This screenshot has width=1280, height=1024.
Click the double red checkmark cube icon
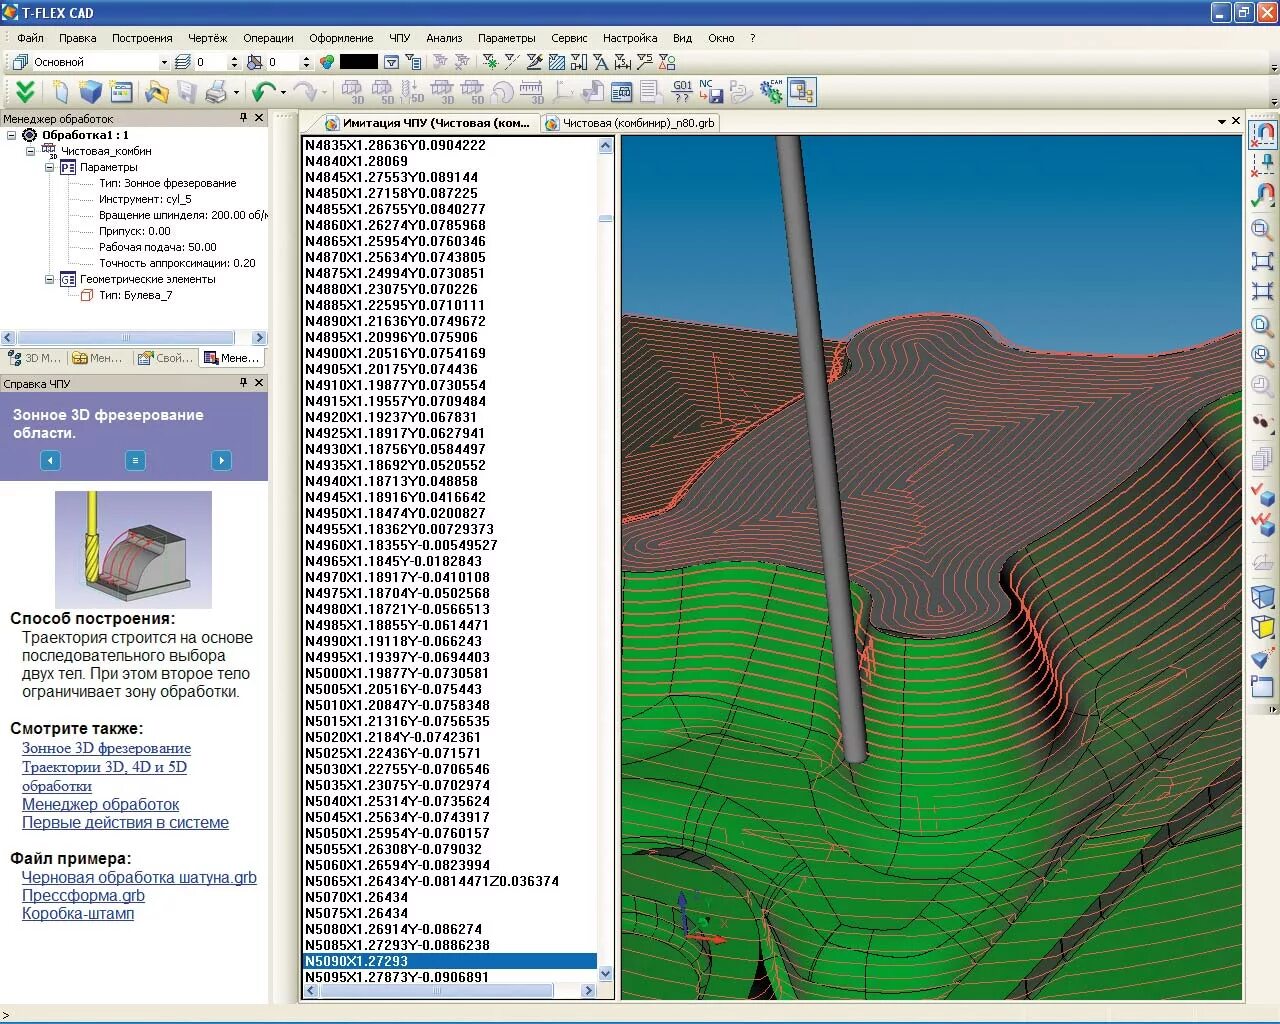tap(1263, 523)
